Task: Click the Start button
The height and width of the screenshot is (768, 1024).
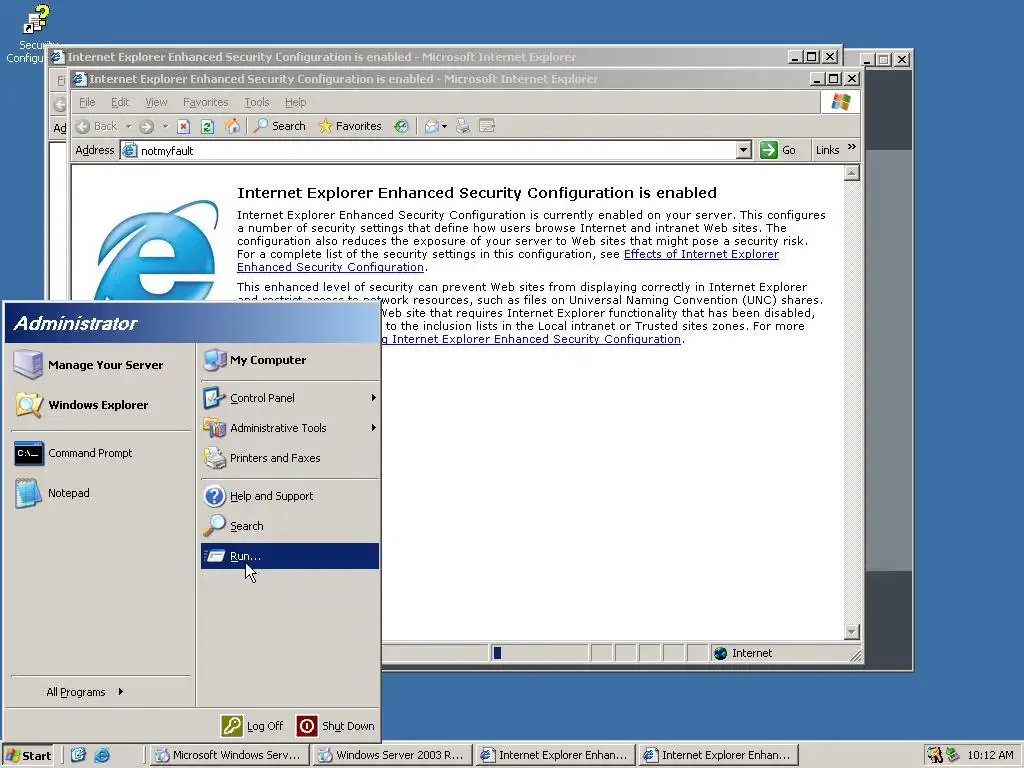Action: point(29,755)
